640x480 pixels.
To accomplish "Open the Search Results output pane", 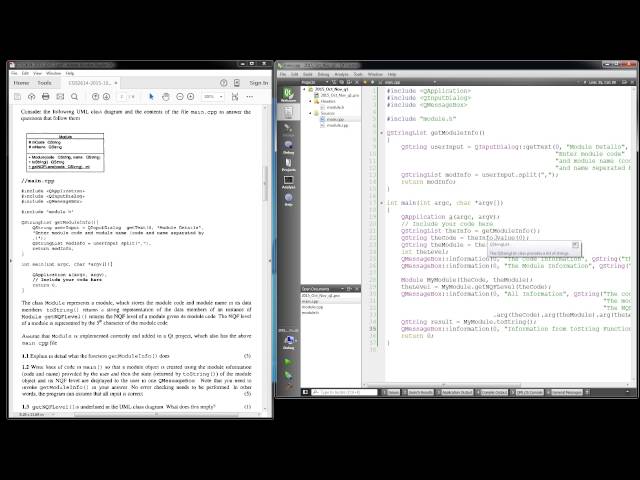I will pyautogui.click(x=418, y=392).
